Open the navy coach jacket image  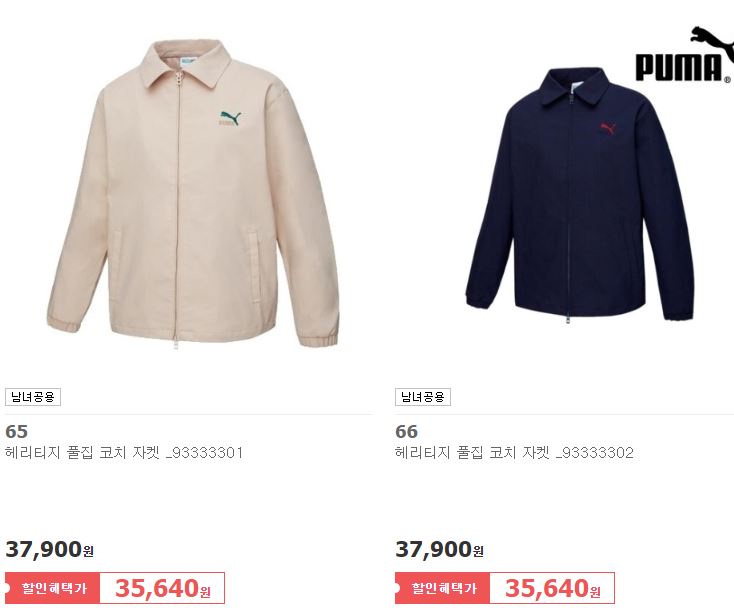[x=580, y=196]
